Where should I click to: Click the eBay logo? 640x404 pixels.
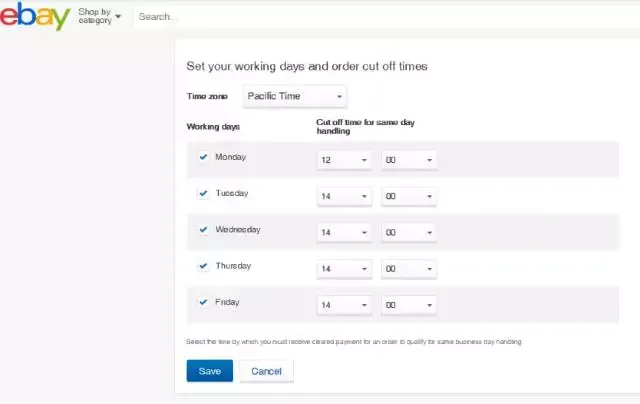point(35,16)
